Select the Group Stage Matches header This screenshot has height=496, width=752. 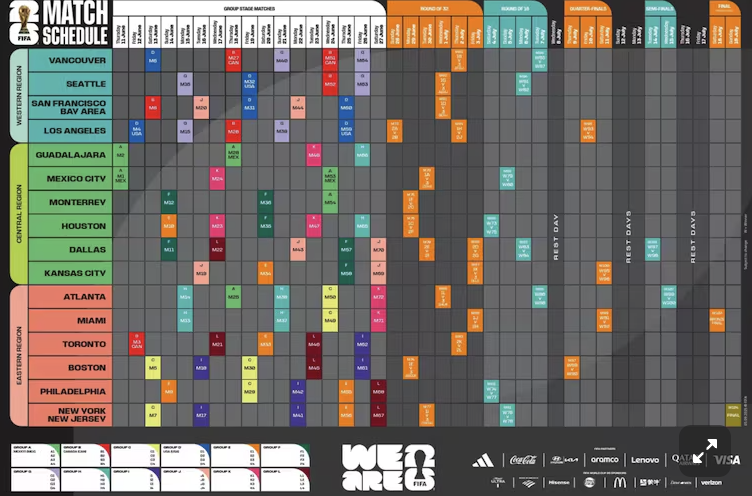pyautogui.click(x=248, y=8)
